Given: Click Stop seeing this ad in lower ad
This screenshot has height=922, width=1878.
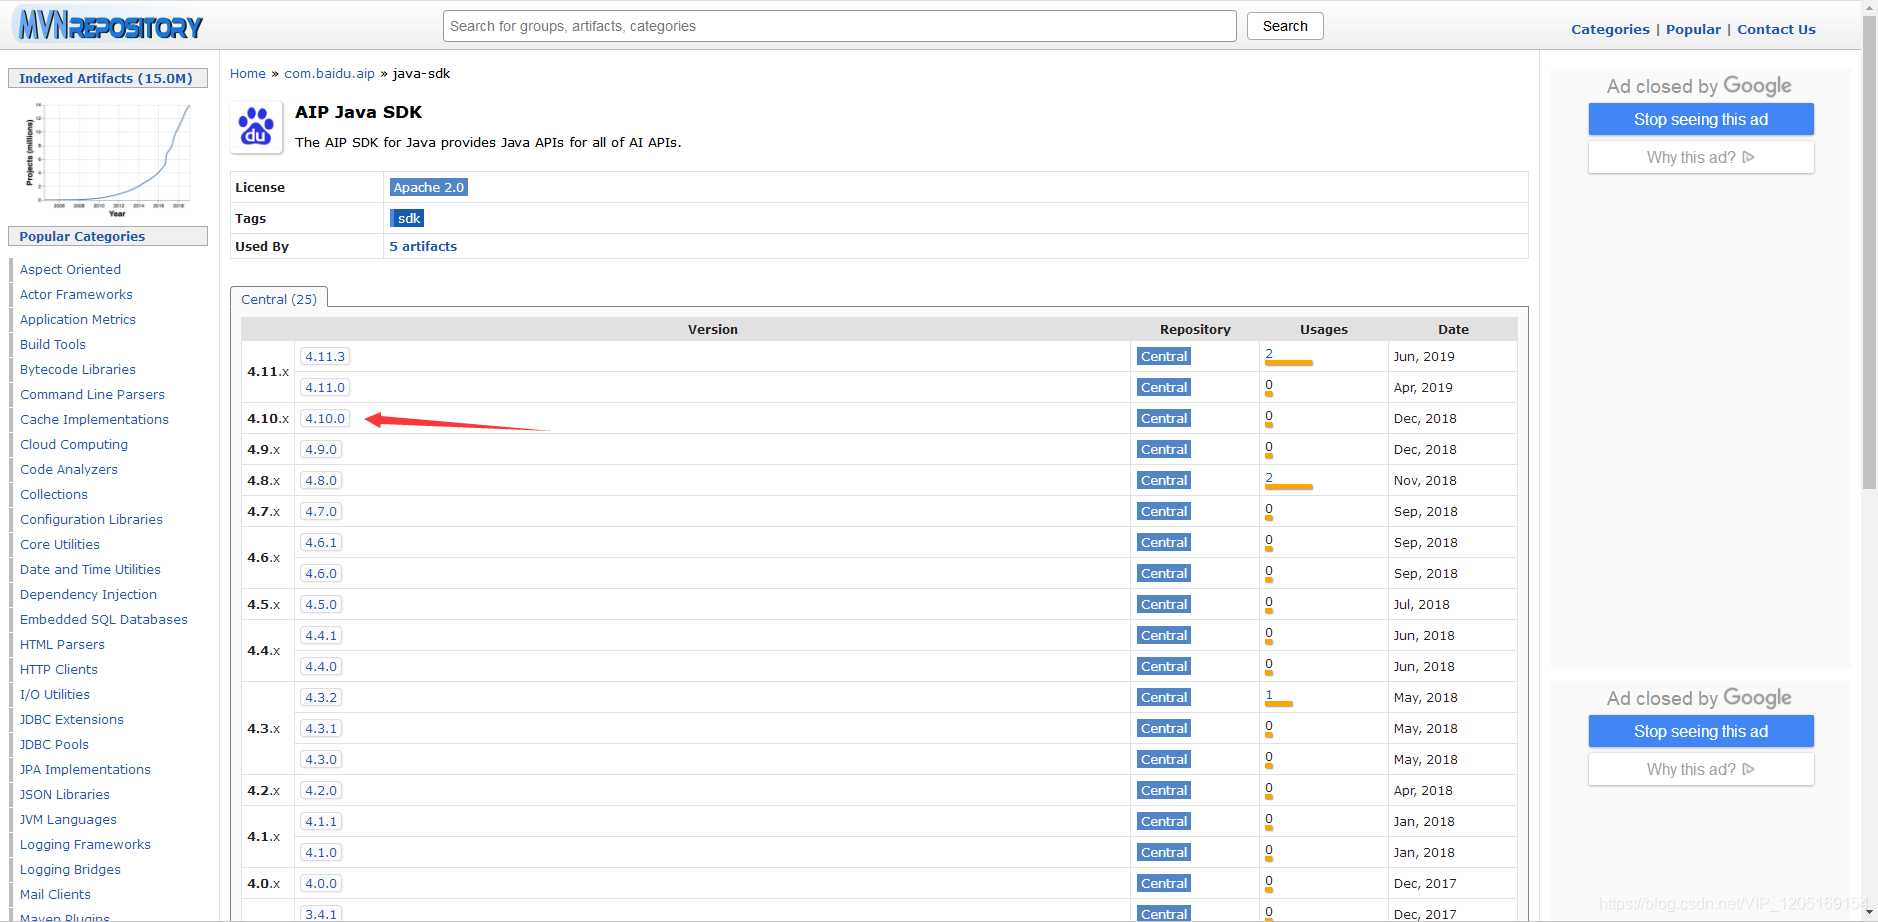Looking at the screenshot, I should coord(1700,731).
